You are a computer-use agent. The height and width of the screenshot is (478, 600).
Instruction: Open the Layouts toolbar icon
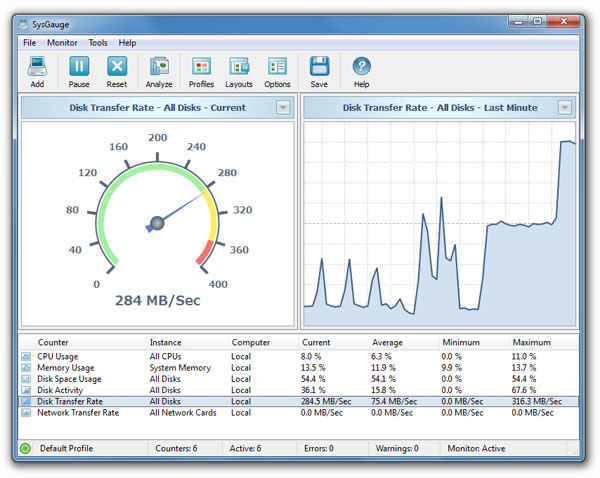pos(239,66)
